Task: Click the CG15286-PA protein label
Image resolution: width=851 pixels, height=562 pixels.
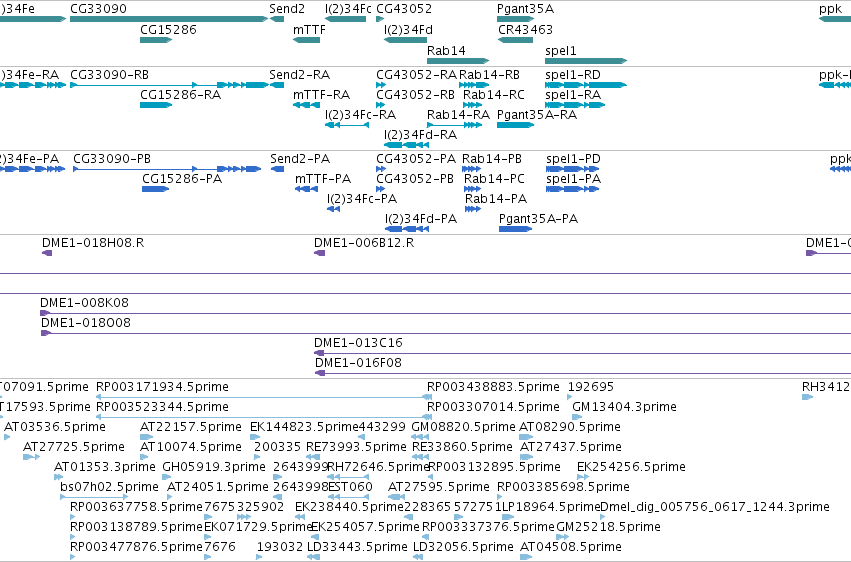Action: coord(182,179)
